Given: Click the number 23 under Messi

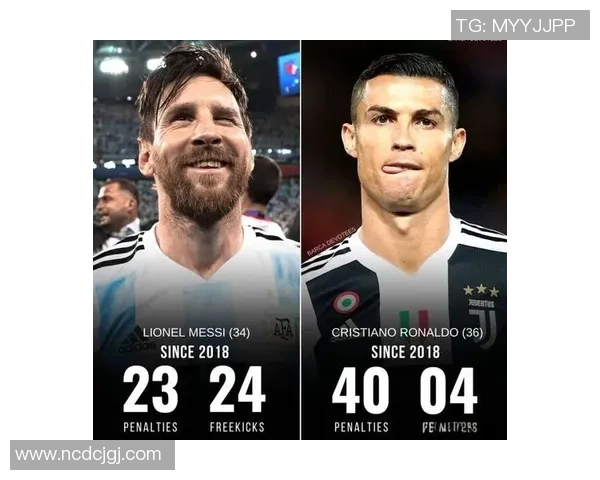Looking at the screenshot, I should (151, 389).
